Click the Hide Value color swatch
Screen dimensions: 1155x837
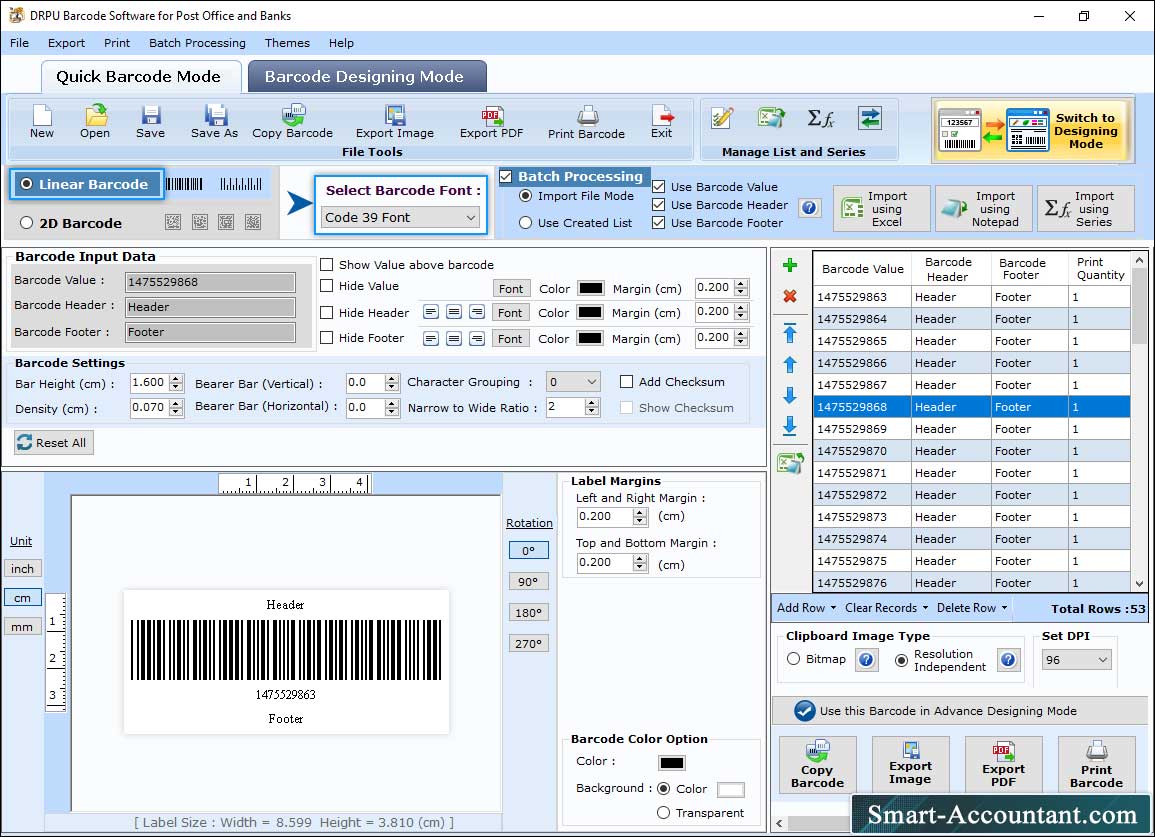[591, 288]
